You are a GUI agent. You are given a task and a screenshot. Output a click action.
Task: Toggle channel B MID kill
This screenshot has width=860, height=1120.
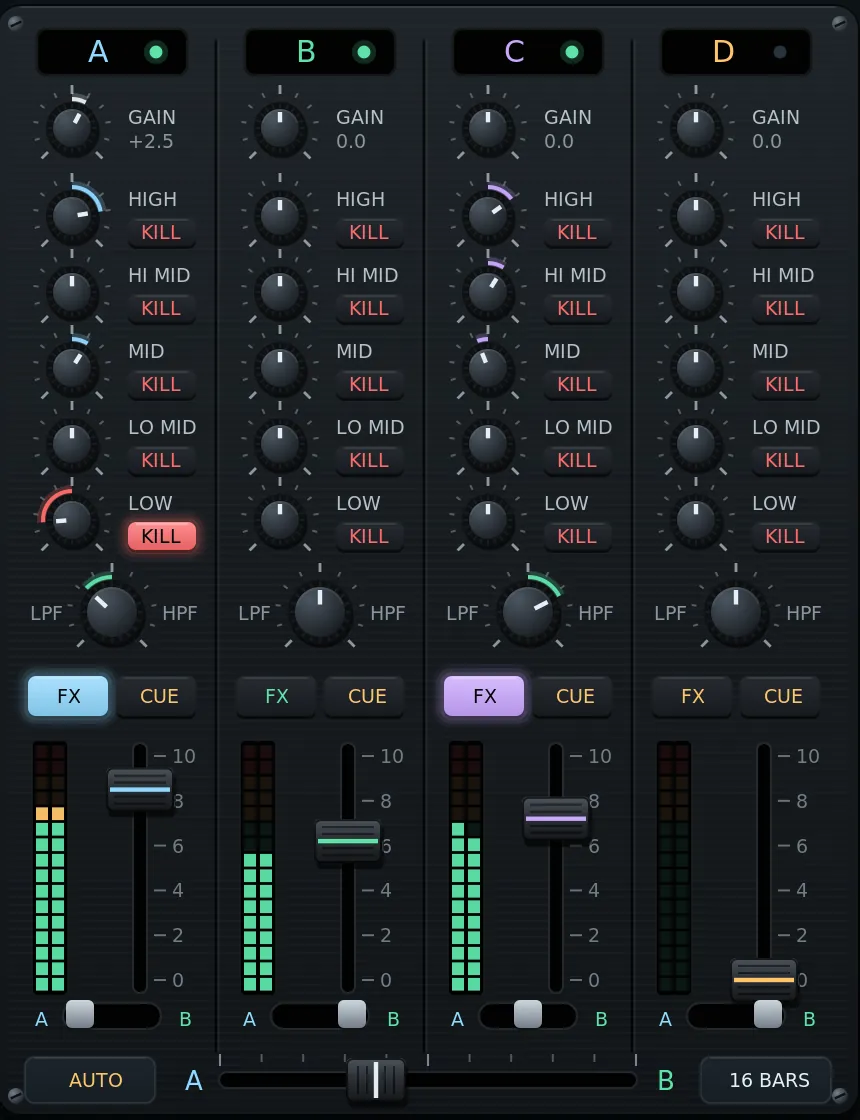point(369,384)
